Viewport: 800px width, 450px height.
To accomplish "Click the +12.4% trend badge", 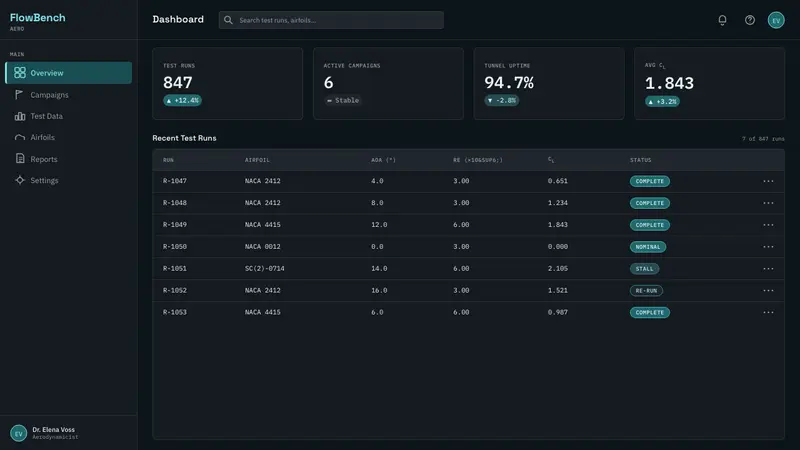I will (183, 101).
